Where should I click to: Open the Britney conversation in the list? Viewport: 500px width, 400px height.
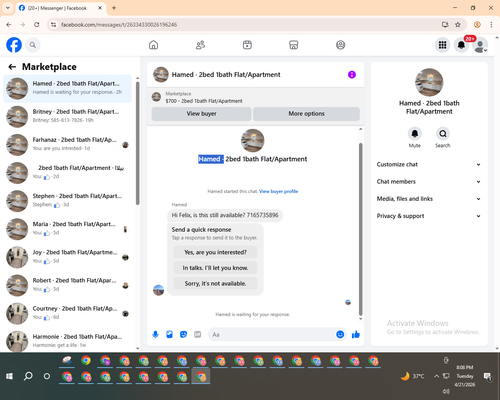point(68,117)
